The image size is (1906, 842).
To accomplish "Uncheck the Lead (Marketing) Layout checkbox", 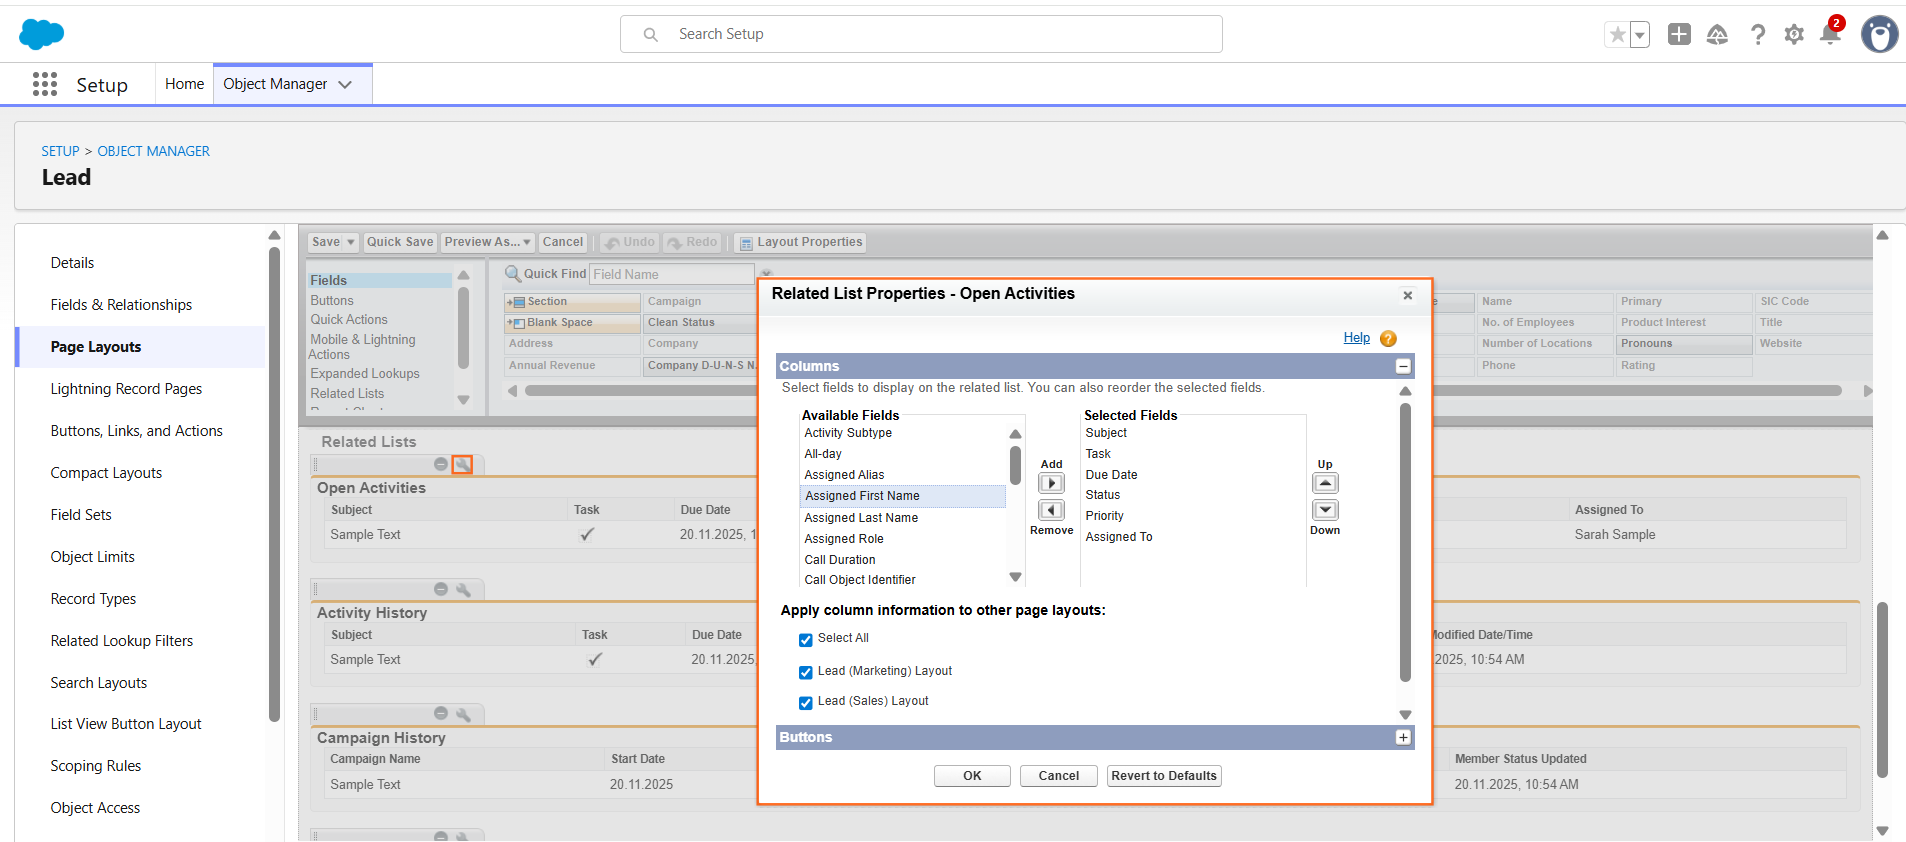I will pyautogui.click(x=805, y=672).
